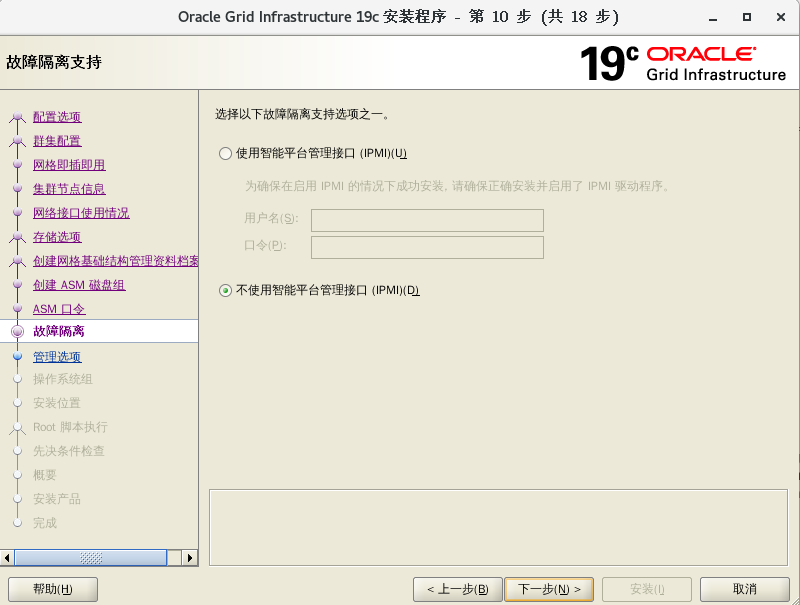This screenshot has width=800, height=605.
Task: Click the 故障隔离支持 page heading
Action: pos(54,62)
